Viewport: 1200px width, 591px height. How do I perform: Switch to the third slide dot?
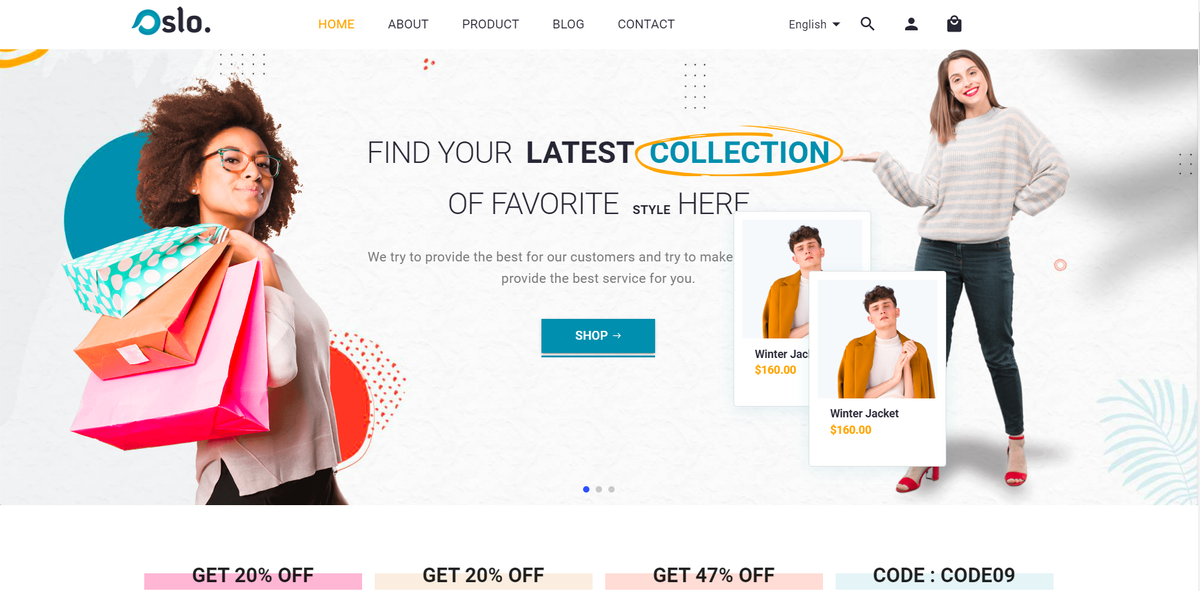click(x=611, y=489)
